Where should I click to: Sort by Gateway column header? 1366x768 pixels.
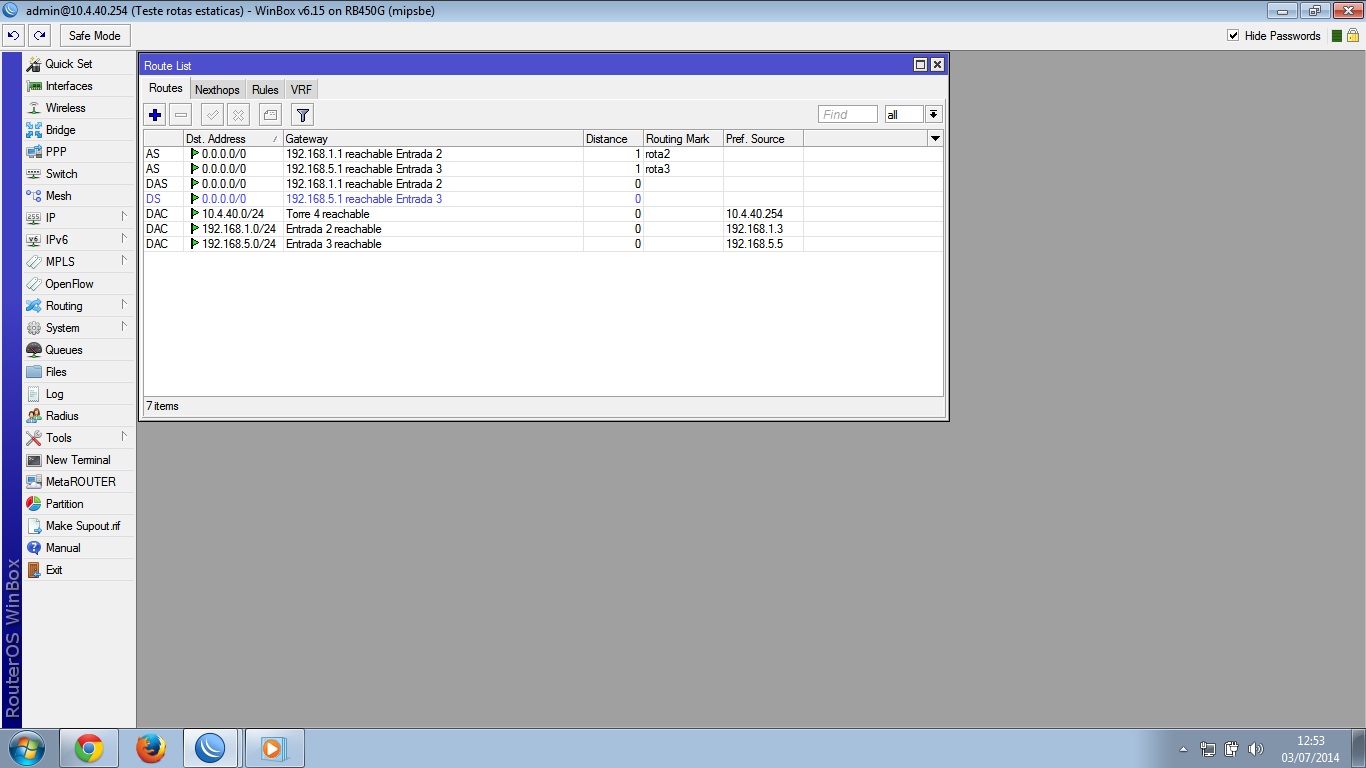pos(433,139)
